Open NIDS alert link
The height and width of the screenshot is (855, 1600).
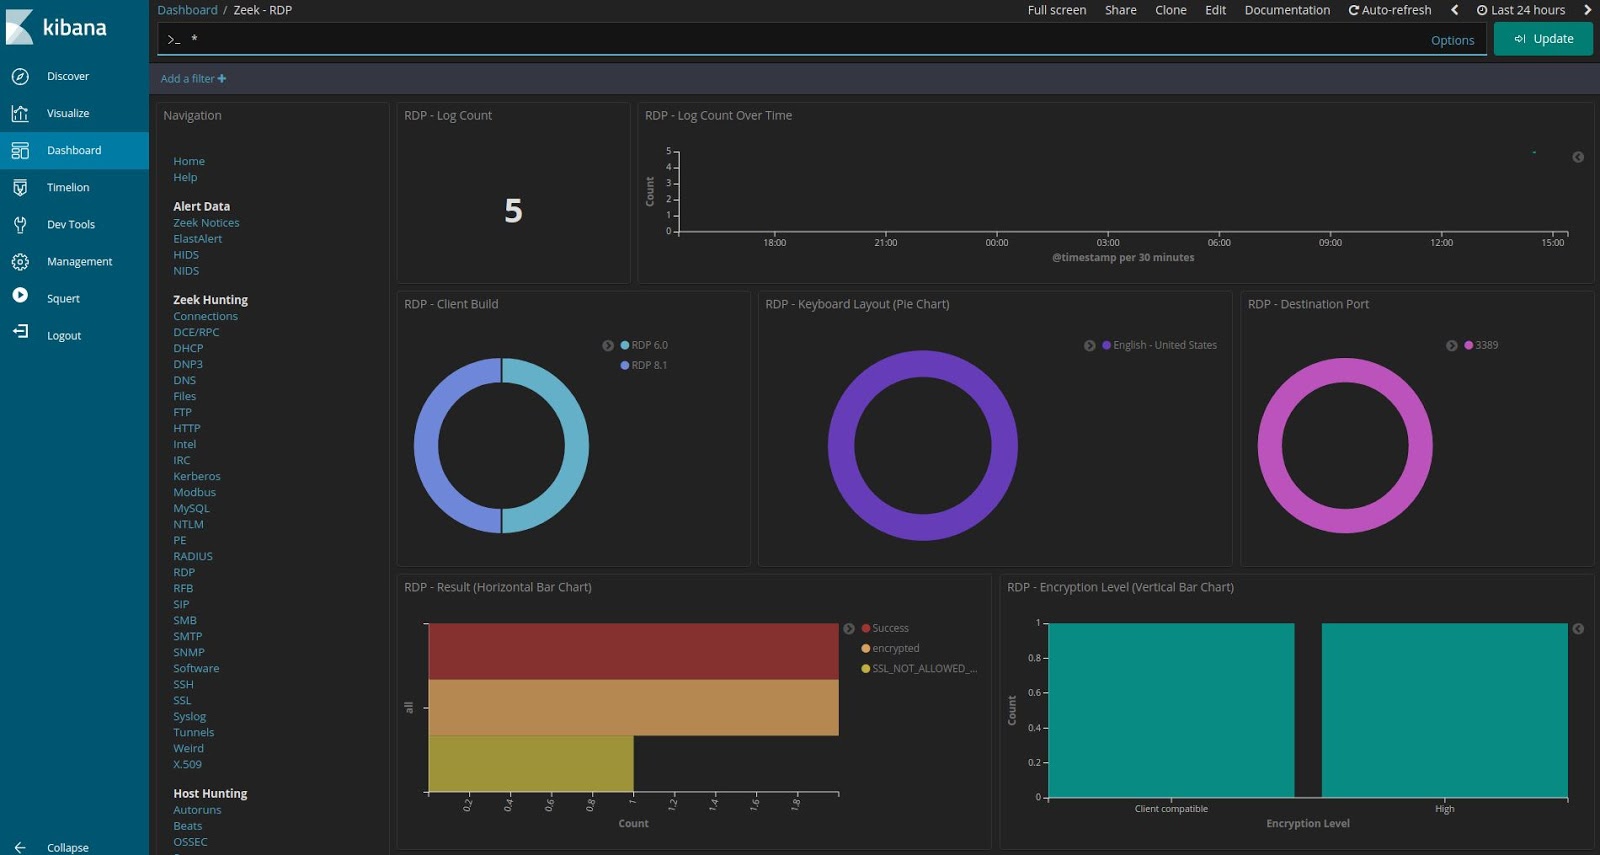pyautogui.click(x=186, y=271)
